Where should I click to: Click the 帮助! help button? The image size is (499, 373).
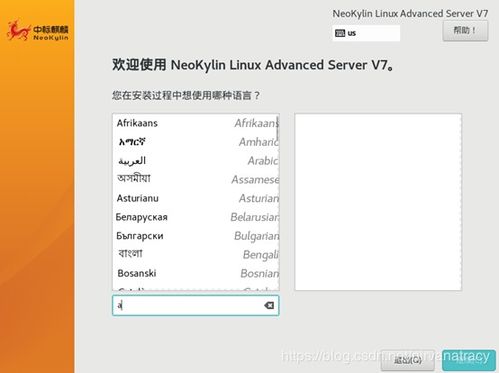pos(465,31)
